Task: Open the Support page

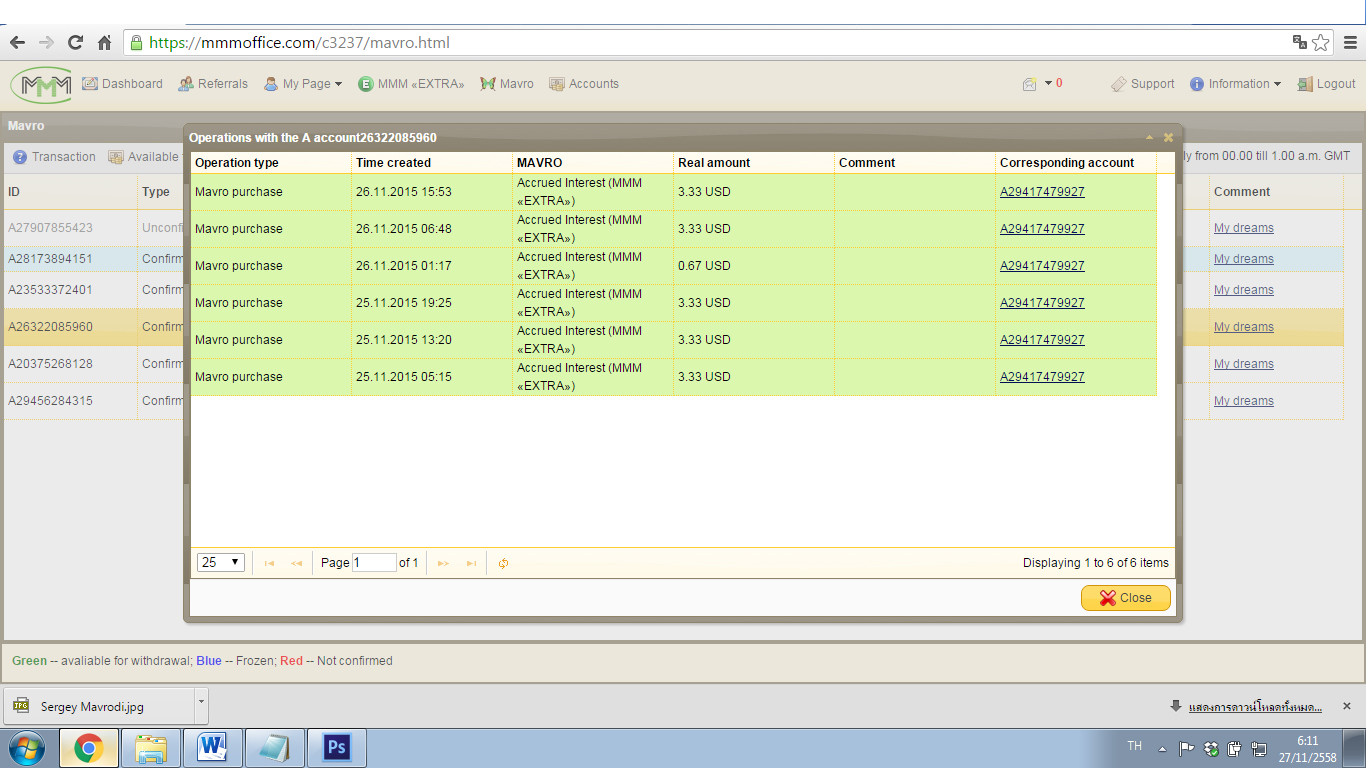Action: tap(1143, 84)
